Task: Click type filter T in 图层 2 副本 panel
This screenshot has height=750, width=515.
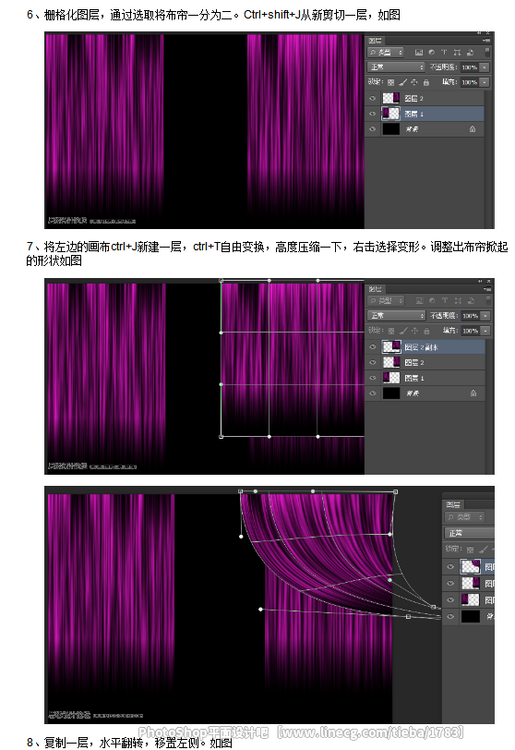Action: click(x=445, y=300)
